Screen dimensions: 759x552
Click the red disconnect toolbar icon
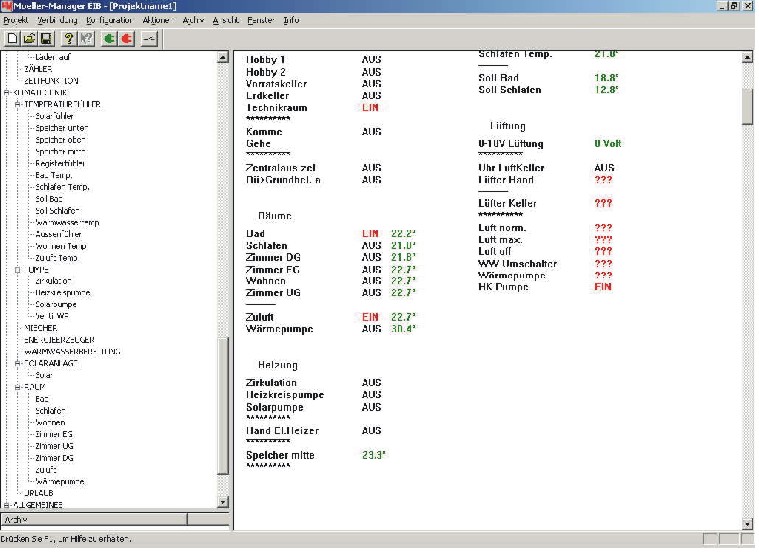coord(127,38)
